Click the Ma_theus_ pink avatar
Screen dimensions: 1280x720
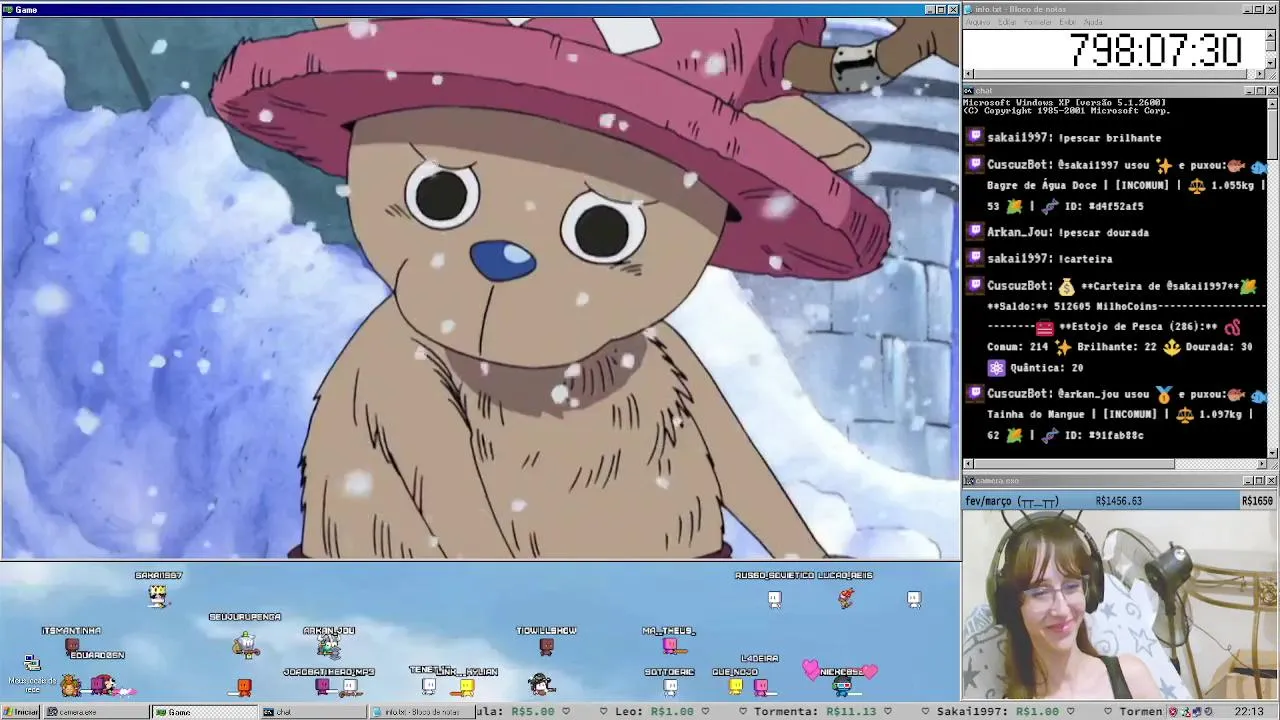pos(670,646)
